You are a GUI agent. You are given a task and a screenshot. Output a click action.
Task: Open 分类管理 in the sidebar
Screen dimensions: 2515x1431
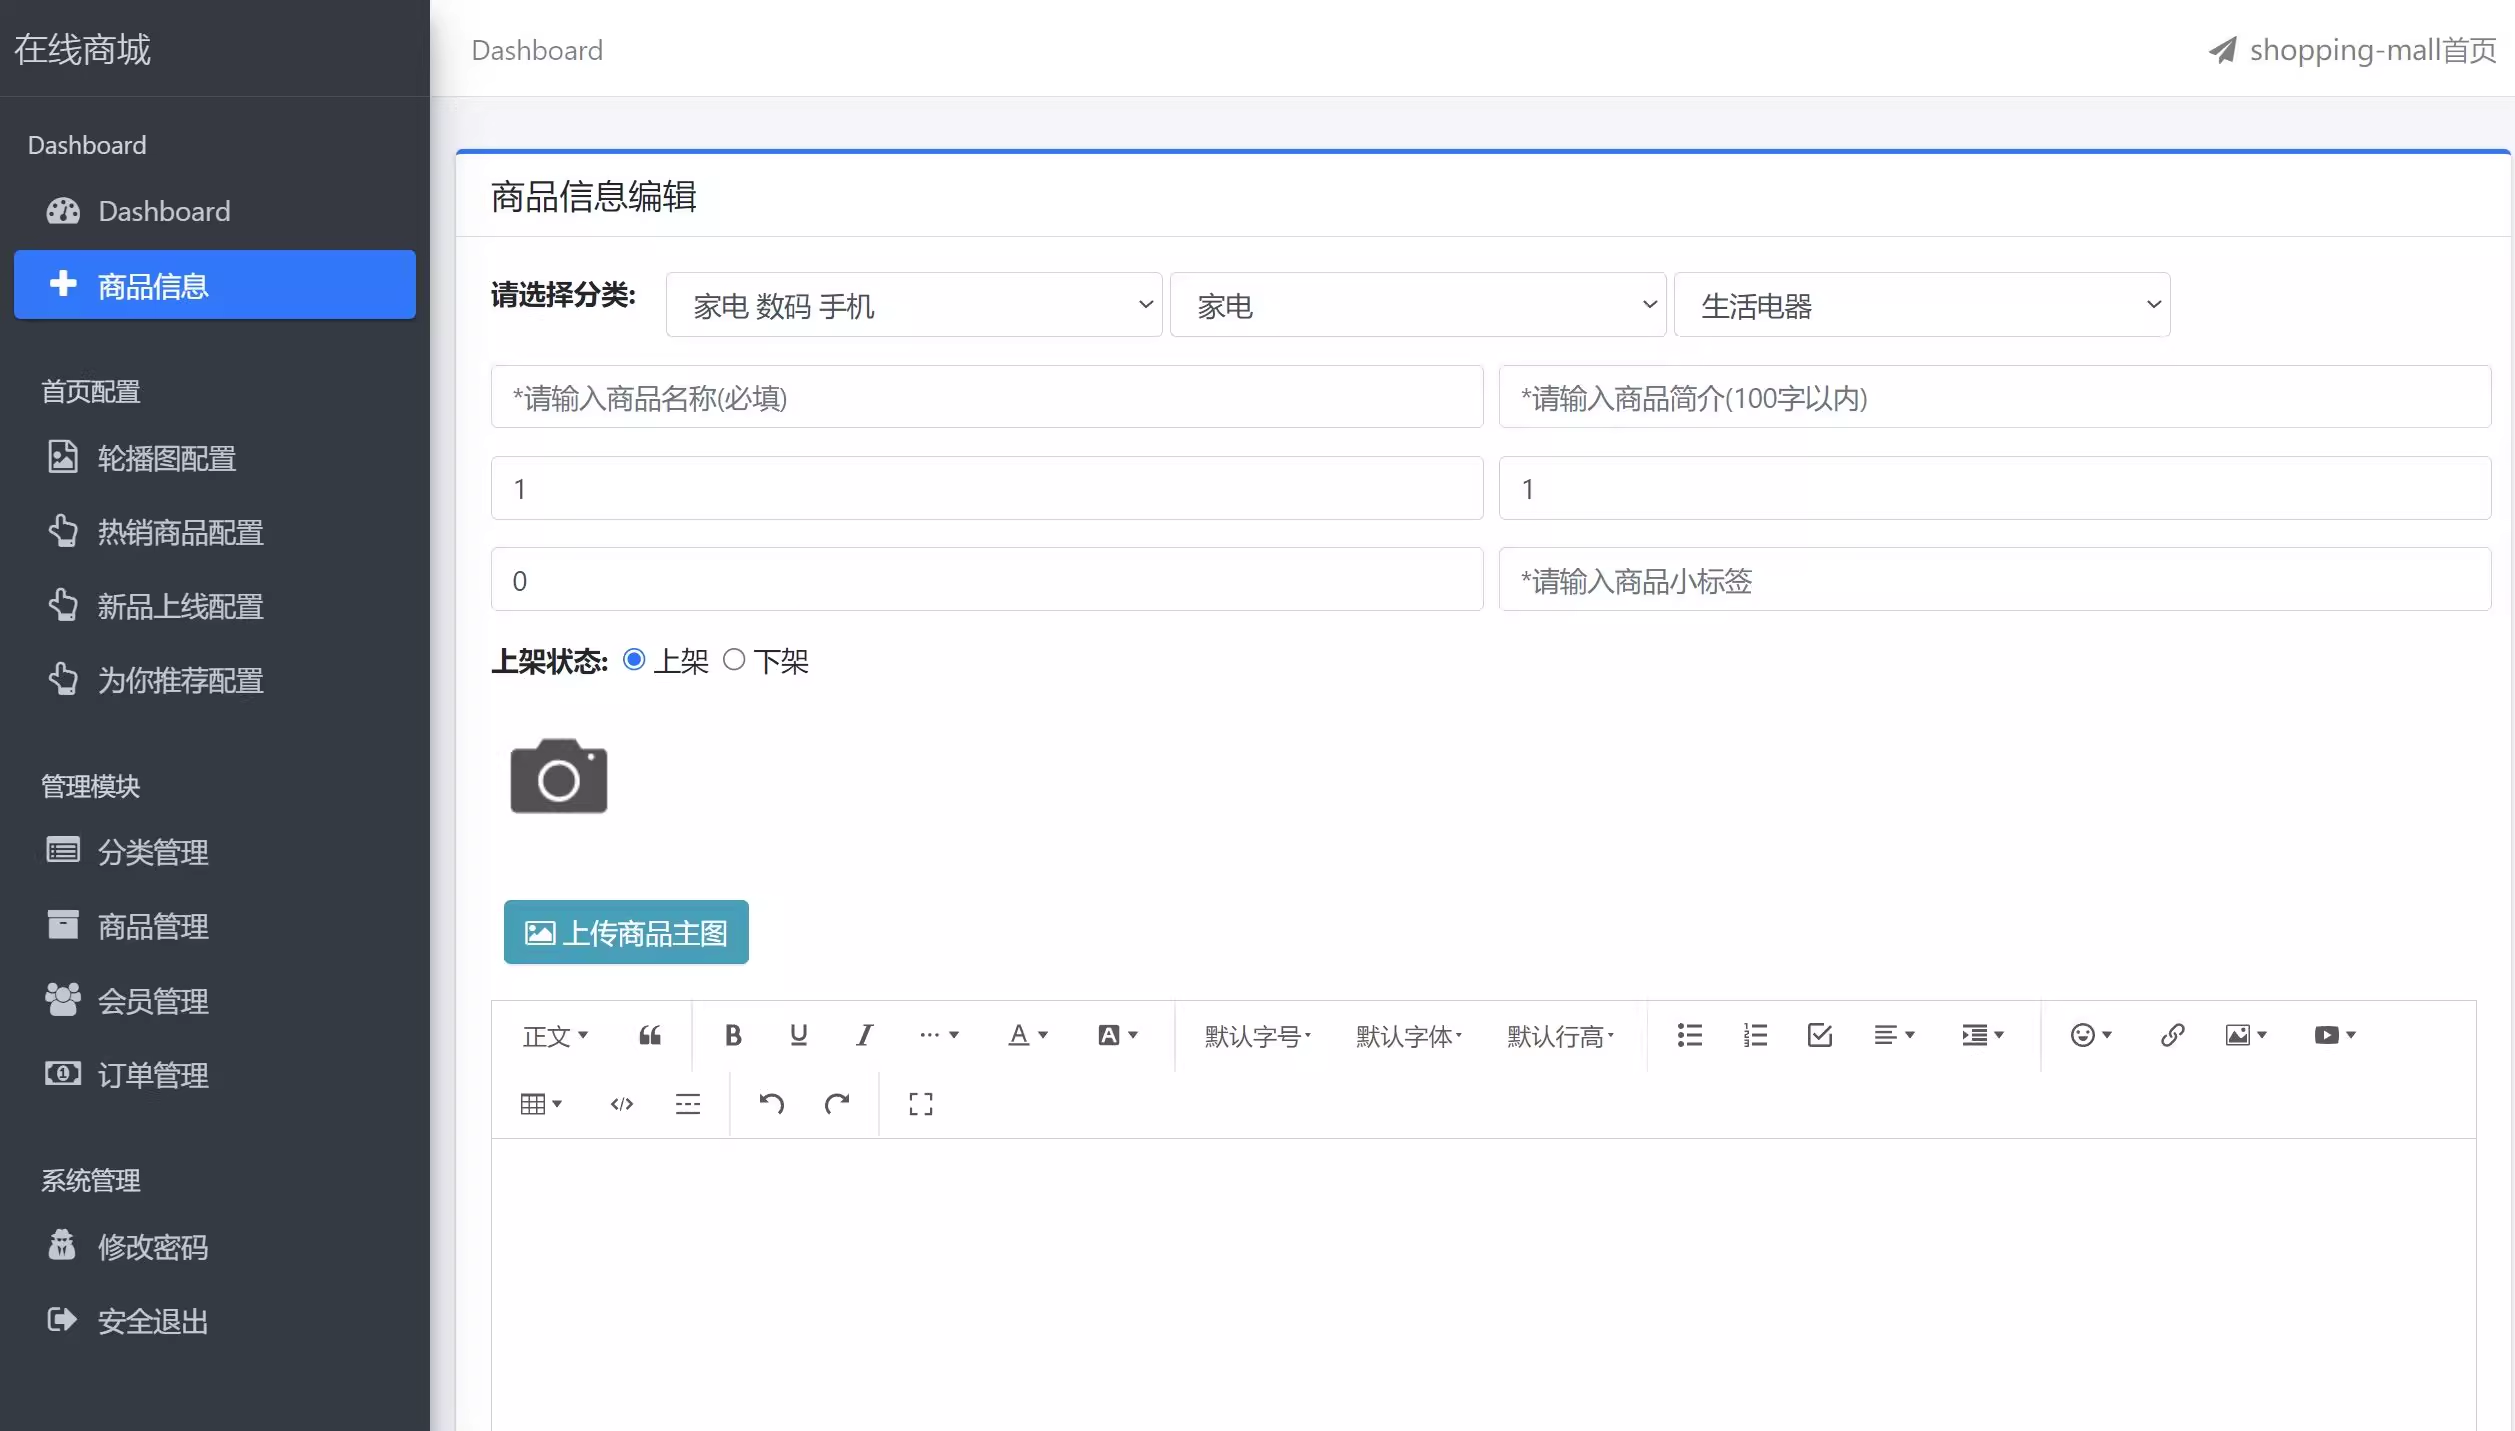(215, 852)
